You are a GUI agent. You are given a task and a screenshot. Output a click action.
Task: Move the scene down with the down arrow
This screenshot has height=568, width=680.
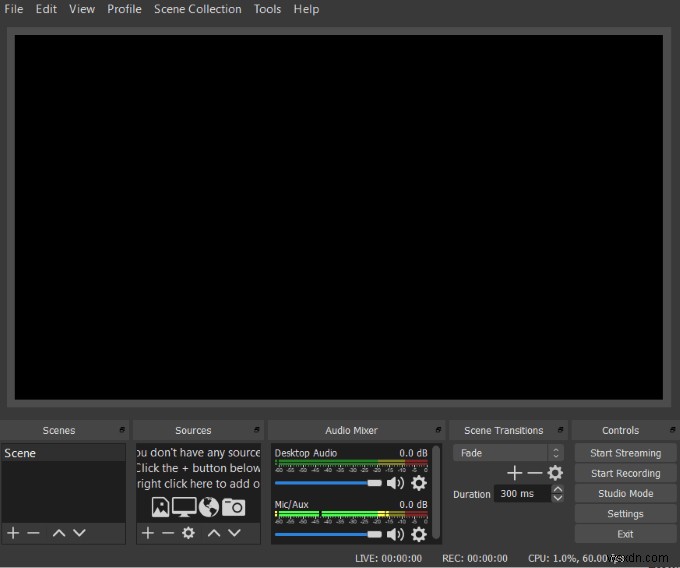tap(79, 533)
